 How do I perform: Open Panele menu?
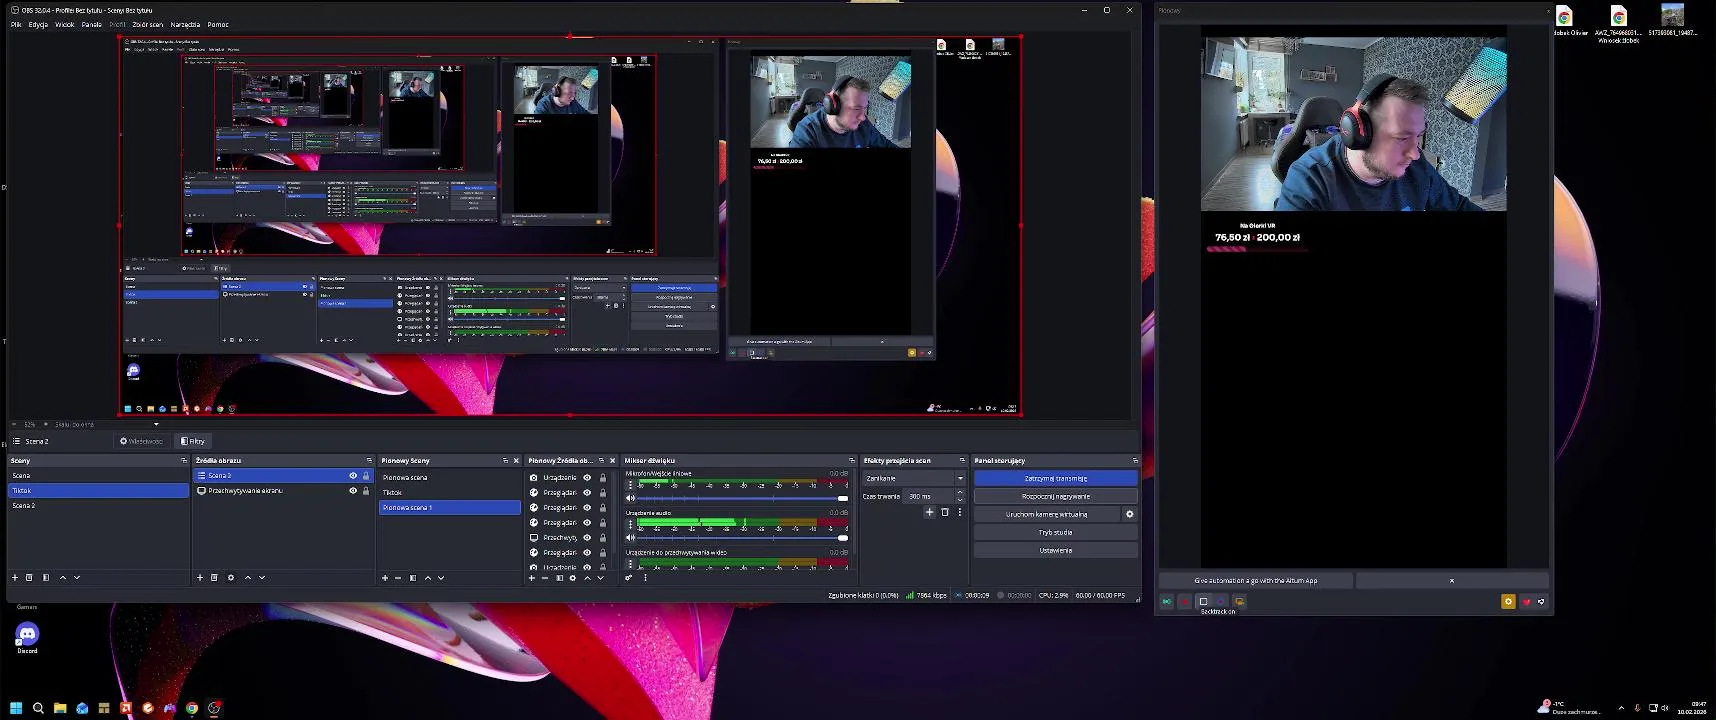92,24
